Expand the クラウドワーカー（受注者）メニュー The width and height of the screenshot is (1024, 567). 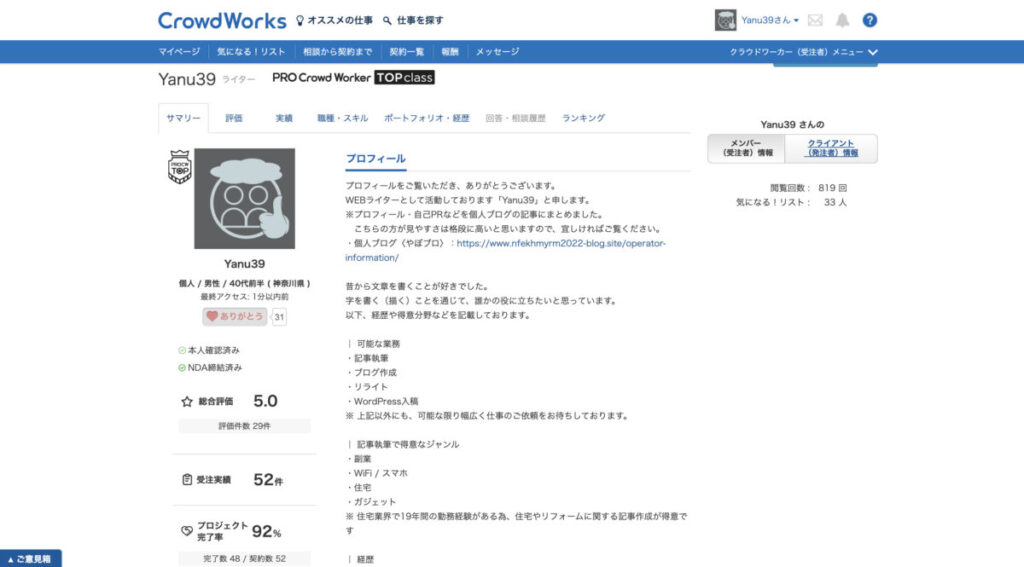click(803, 52)
